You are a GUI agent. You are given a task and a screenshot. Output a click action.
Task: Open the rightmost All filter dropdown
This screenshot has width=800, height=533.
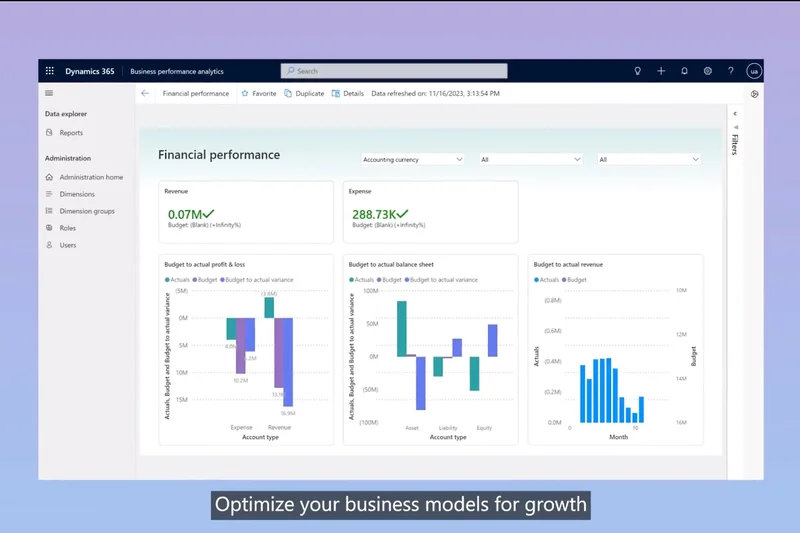click(x=649, y=160)
